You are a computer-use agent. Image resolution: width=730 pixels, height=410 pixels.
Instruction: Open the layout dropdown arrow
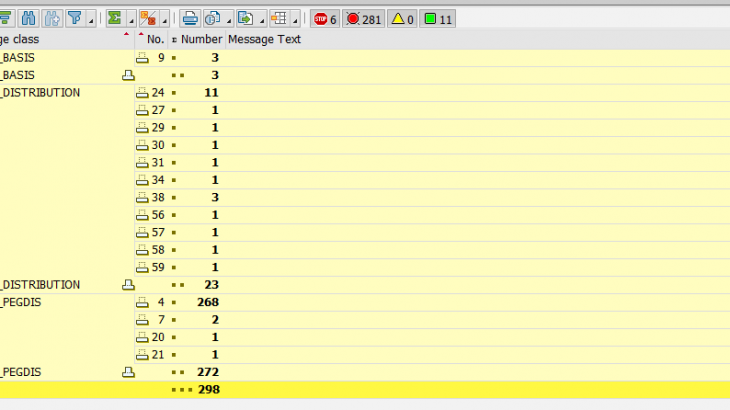pyautogui.click(x=295, y=20)
